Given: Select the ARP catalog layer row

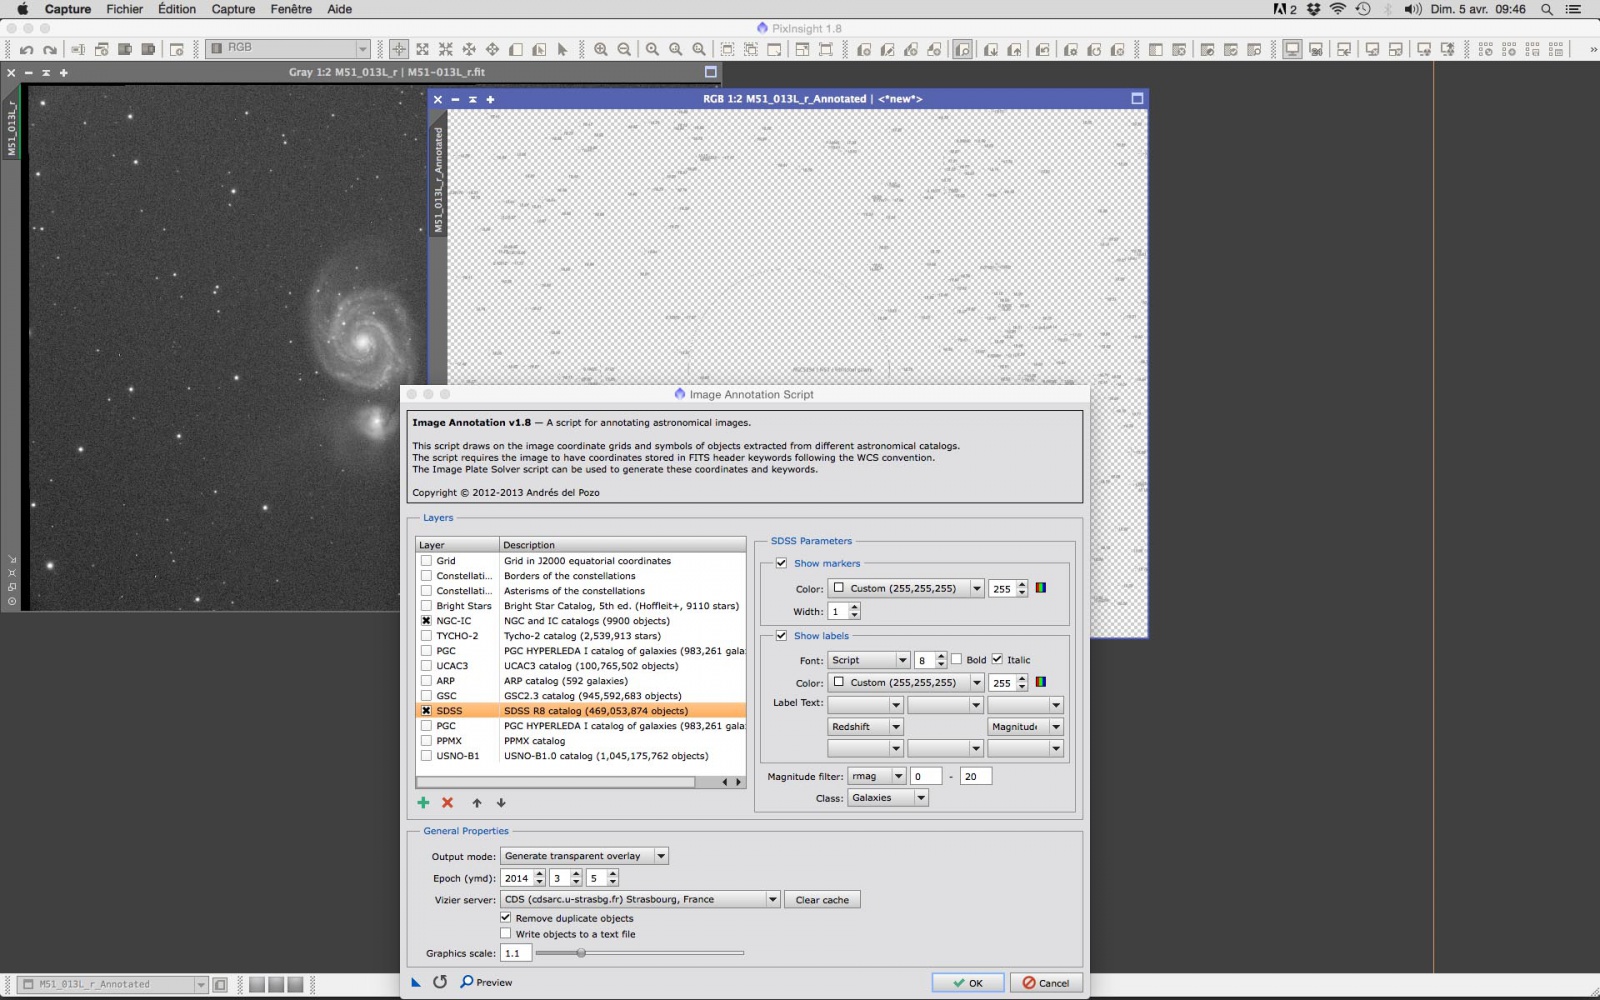Looking at the screenshot, I should (581, 680).
